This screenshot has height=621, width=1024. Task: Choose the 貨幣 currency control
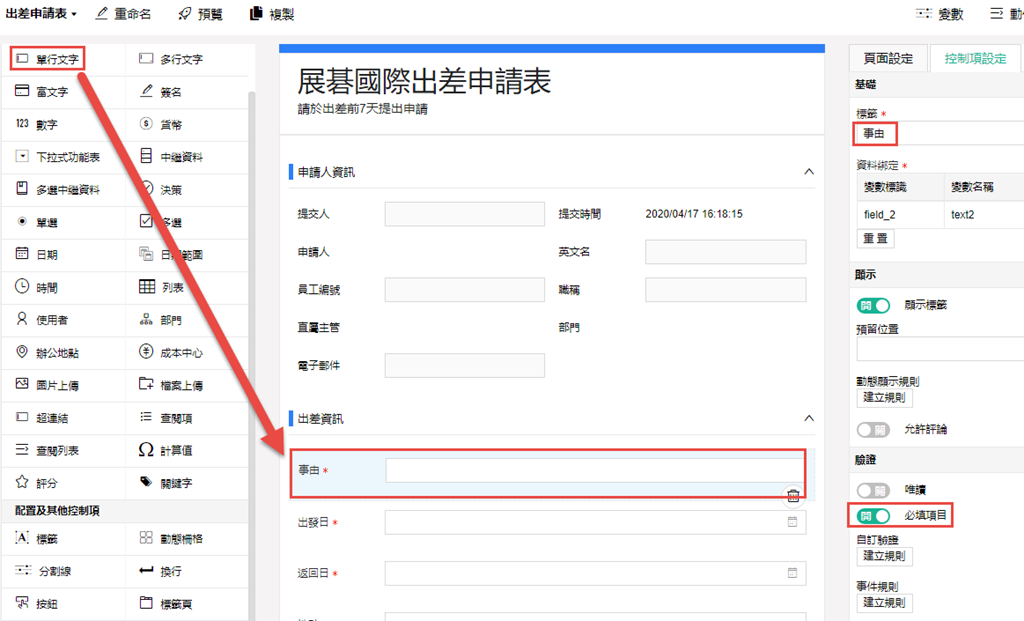(x=146, y=125)
